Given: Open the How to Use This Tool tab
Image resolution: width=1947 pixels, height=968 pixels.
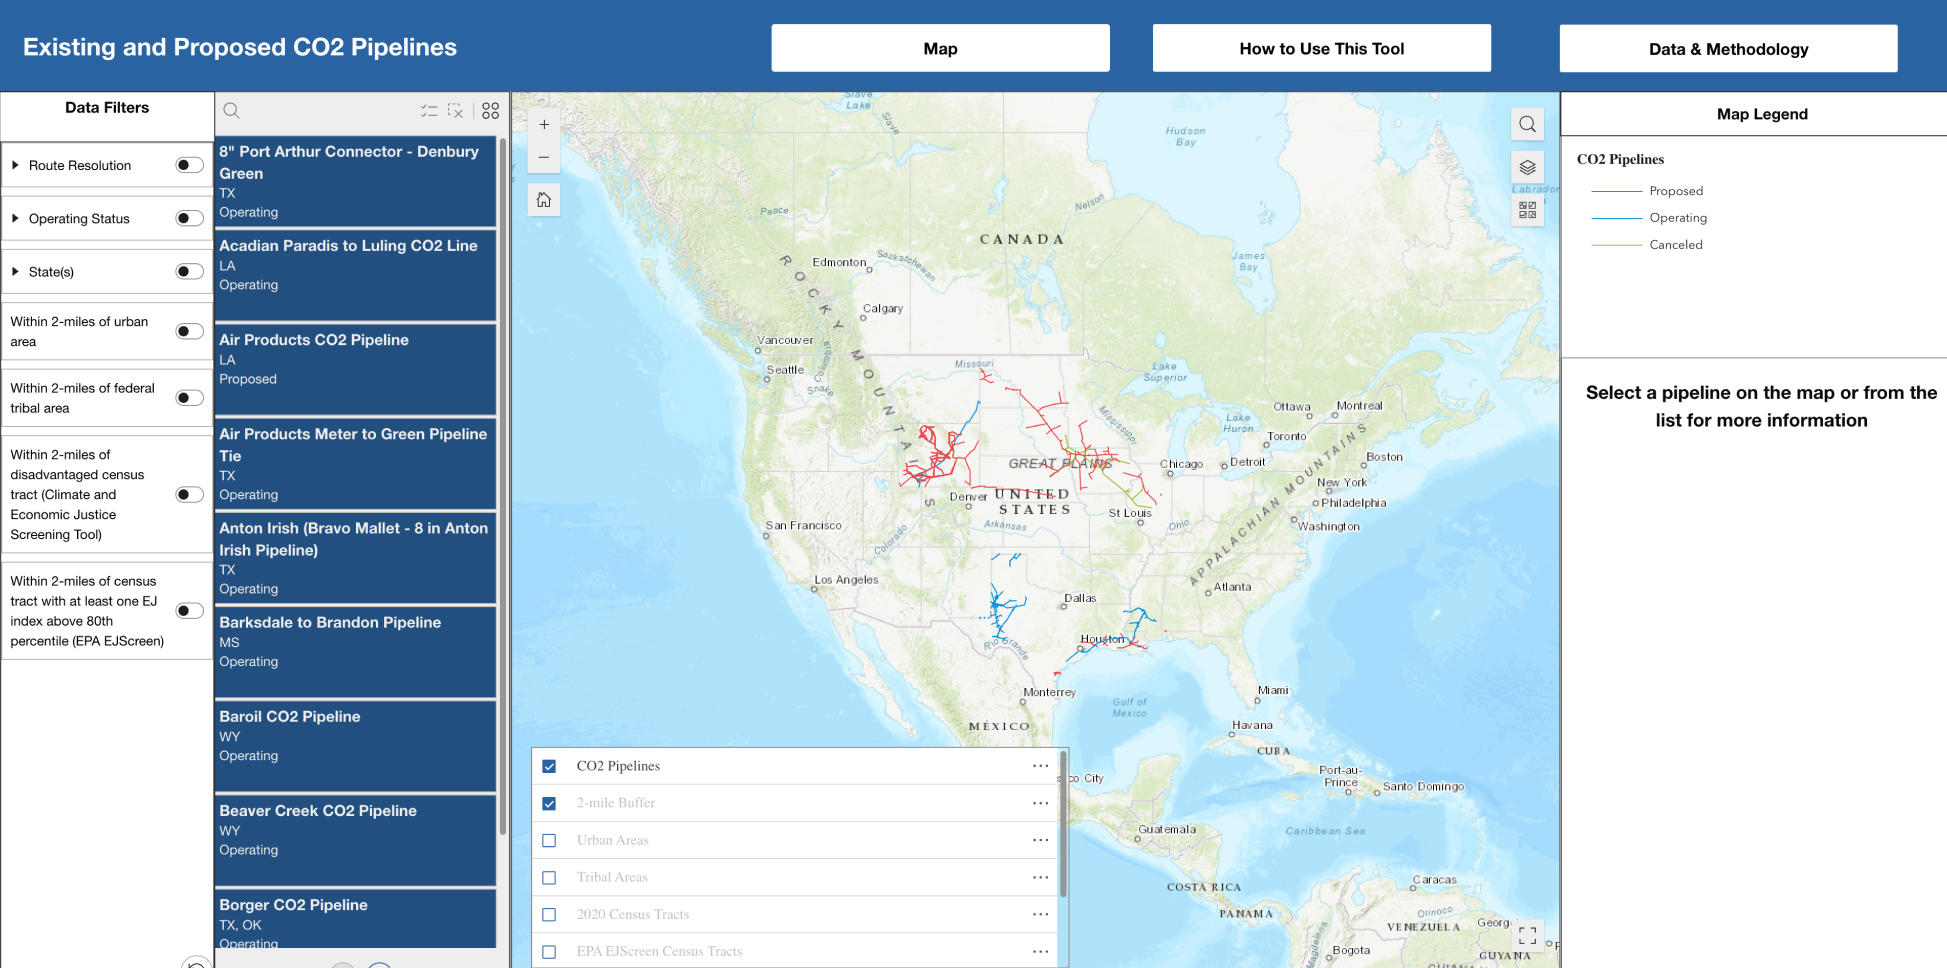Looking at the screenshot, I should (1321, 48).
